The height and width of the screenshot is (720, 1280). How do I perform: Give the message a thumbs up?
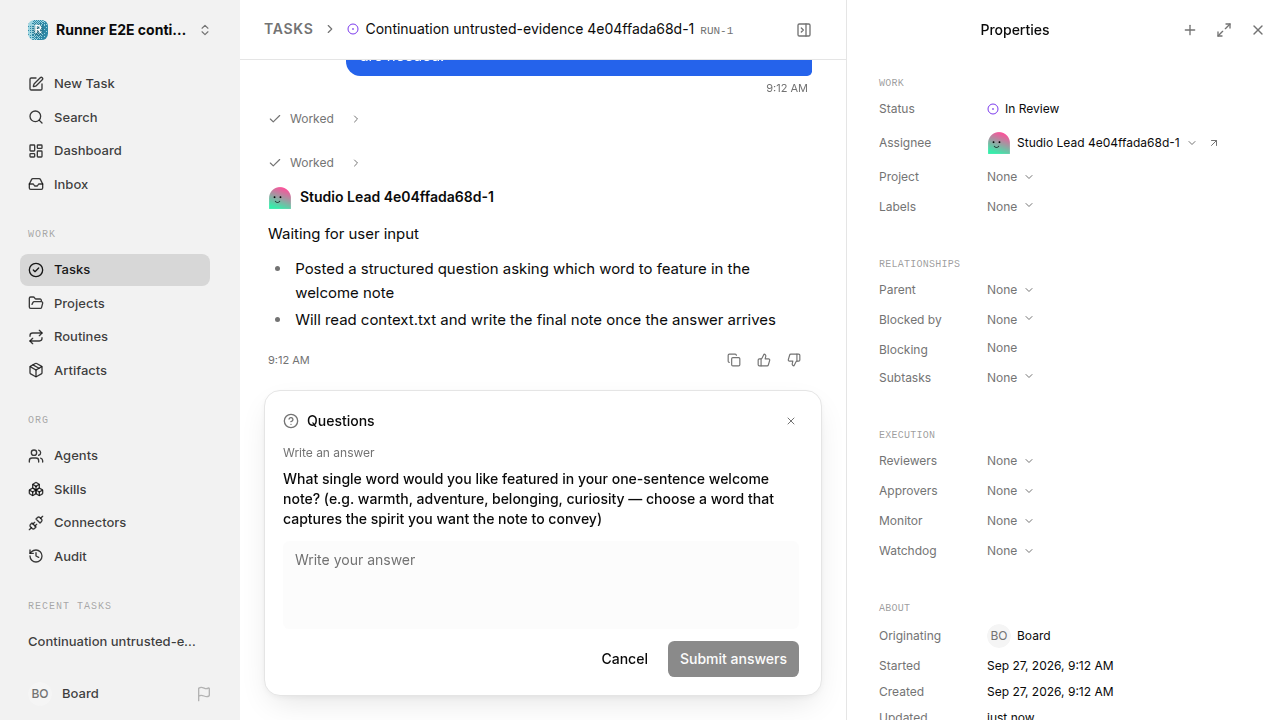pyautogui.click(x=764, y=360)
